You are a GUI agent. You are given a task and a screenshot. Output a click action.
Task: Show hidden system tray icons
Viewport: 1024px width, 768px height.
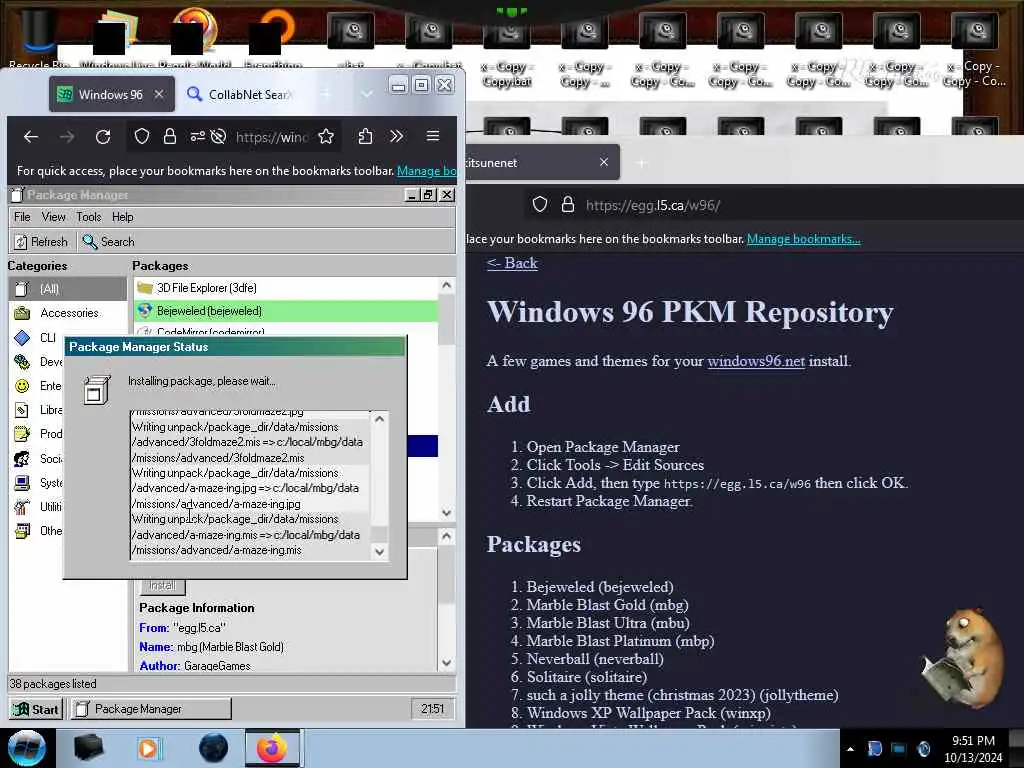pos(850,749)
